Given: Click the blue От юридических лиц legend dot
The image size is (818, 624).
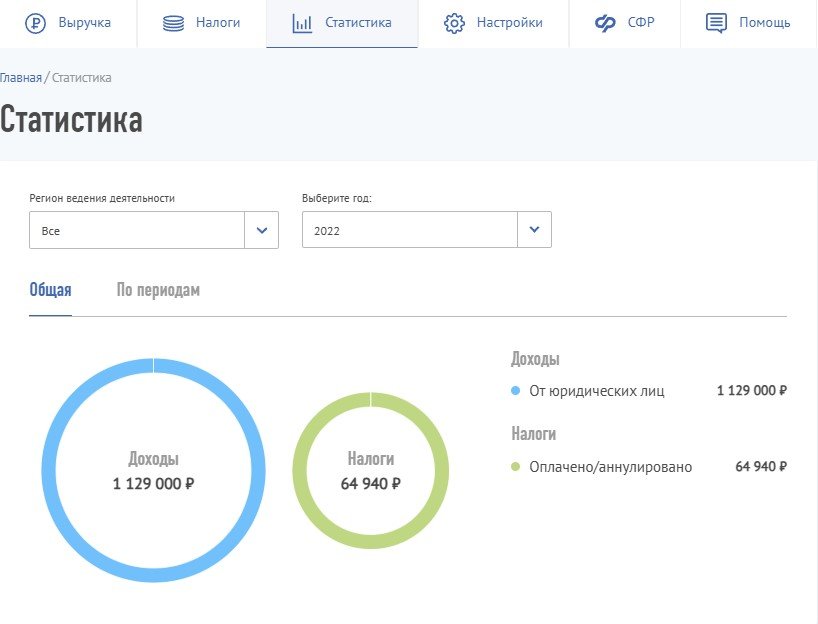Looking at the screenshot, I should coord(516,391).
